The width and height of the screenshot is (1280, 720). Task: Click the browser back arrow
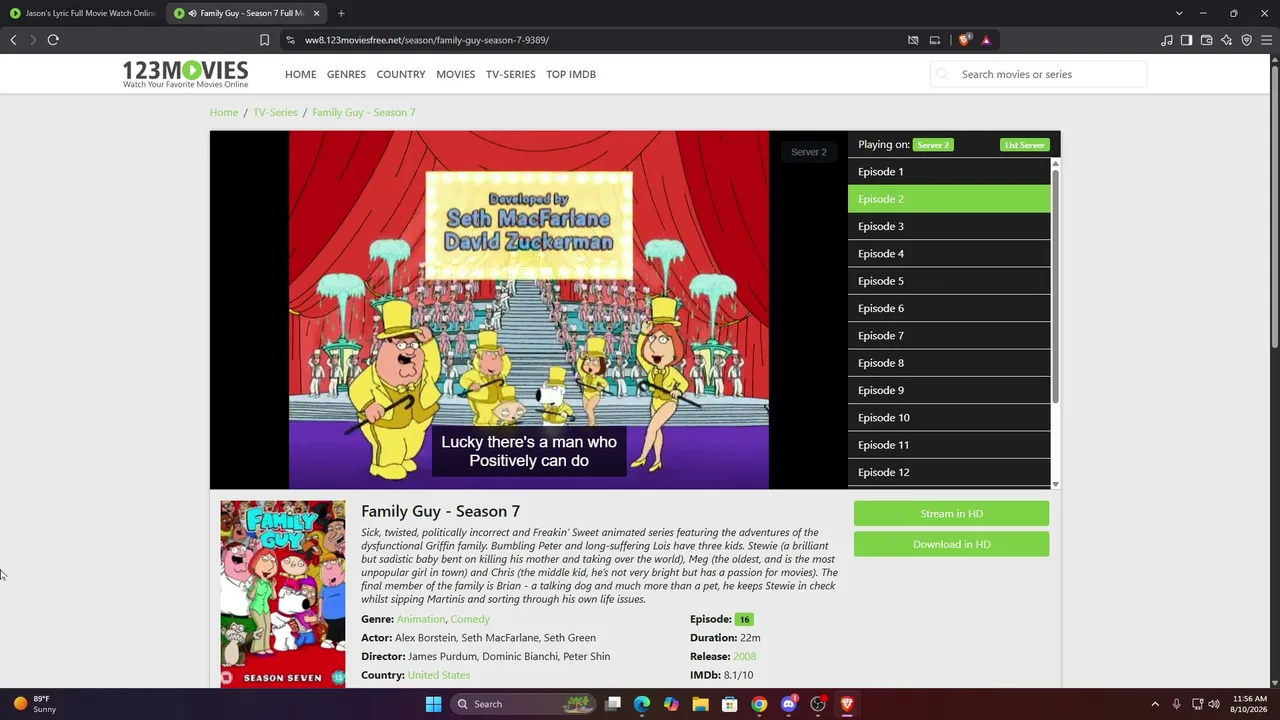coord(13,40)
